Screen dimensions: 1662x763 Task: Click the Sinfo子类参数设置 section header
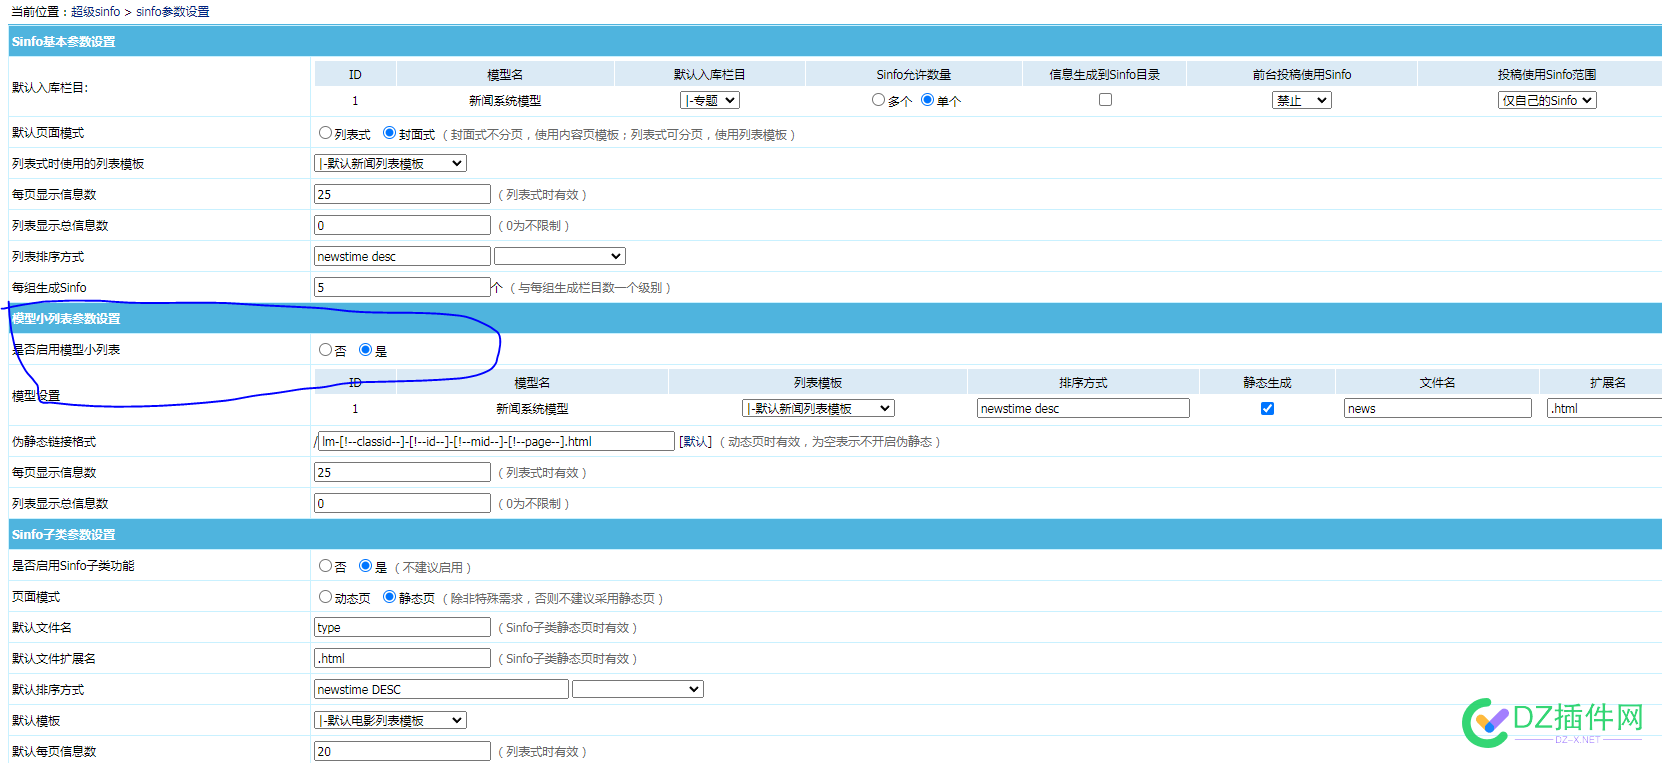(x=835, y=534)
